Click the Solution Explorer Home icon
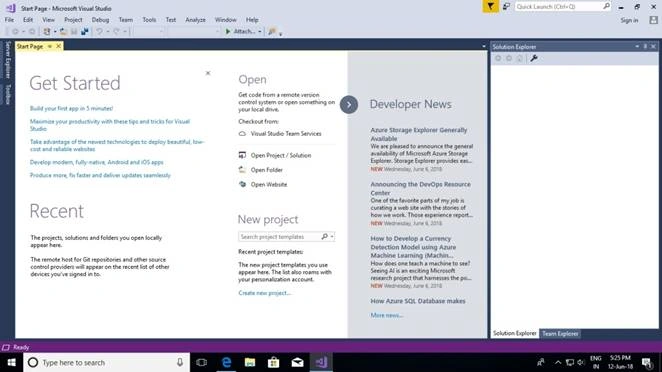This screenshot has height=372, width=662. (x=520, y=58)
